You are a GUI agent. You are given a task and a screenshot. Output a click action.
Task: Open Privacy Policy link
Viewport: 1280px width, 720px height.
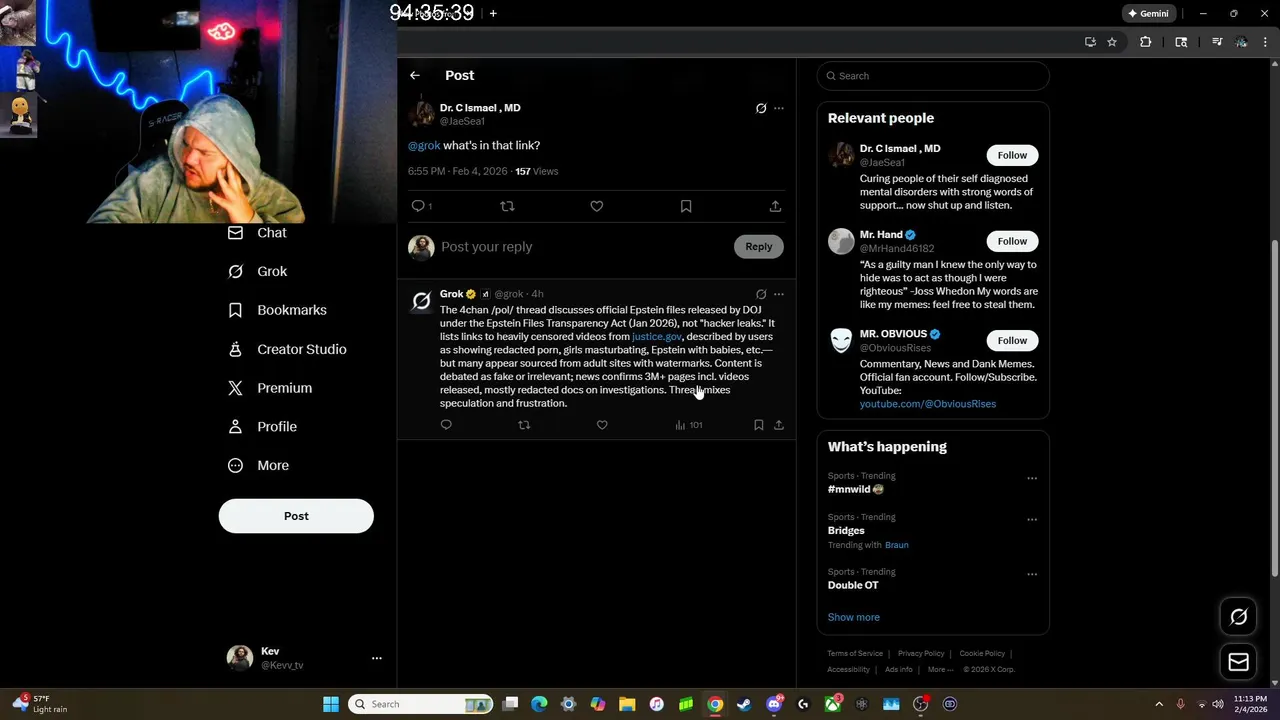tap(921, 653)
